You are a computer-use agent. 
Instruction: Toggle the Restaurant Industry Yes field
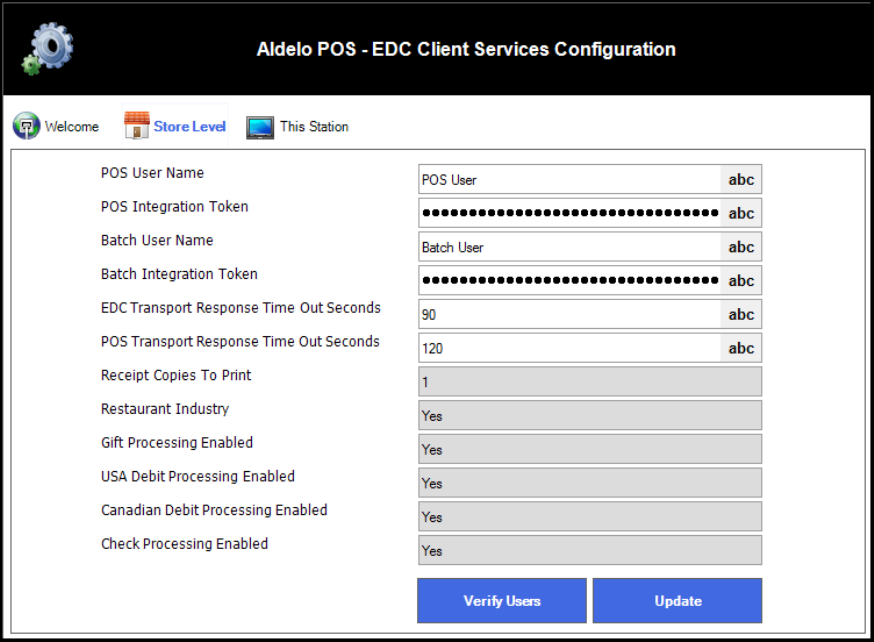click(x=590, y=415)
